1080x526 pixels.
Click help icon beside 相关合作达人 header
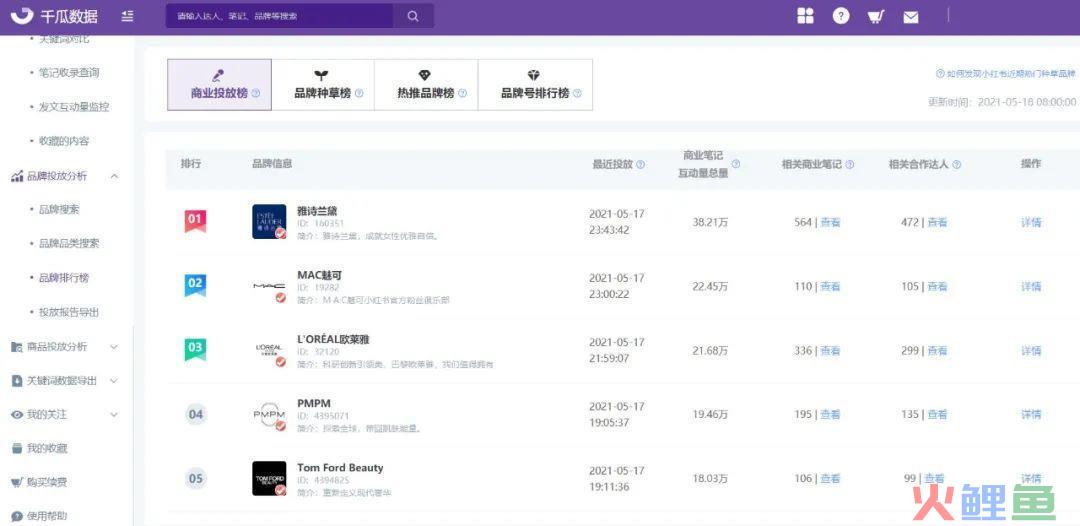[x=956, y=165]
